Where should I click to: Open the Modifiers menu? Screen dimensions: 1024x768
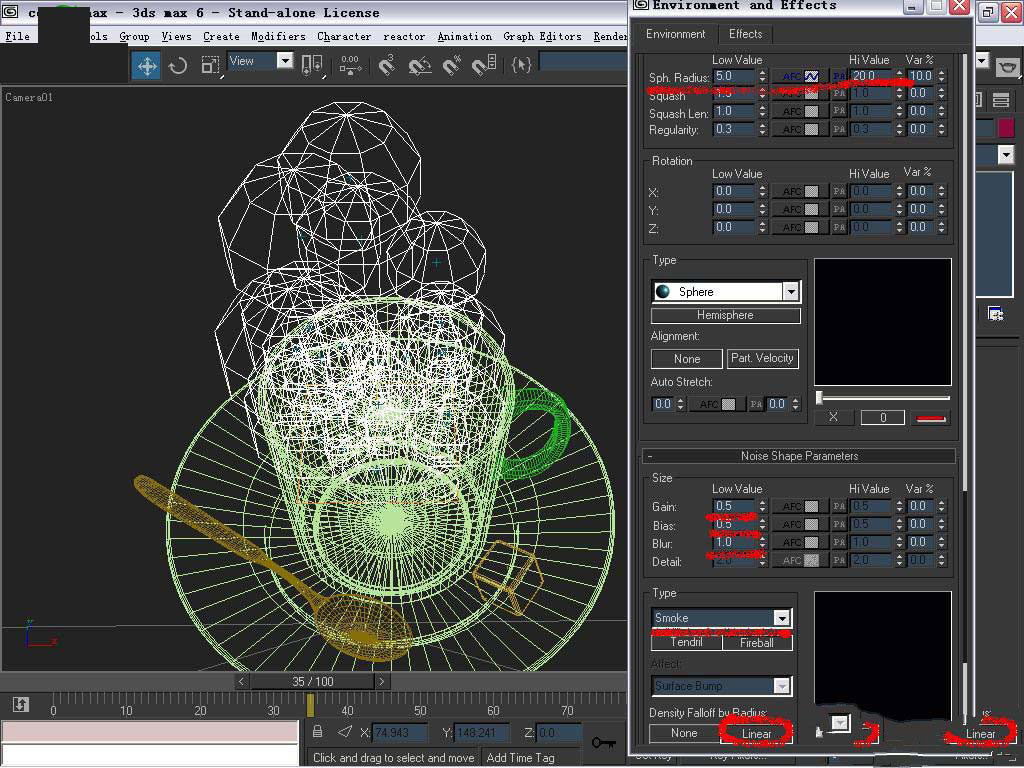point(278,36)
